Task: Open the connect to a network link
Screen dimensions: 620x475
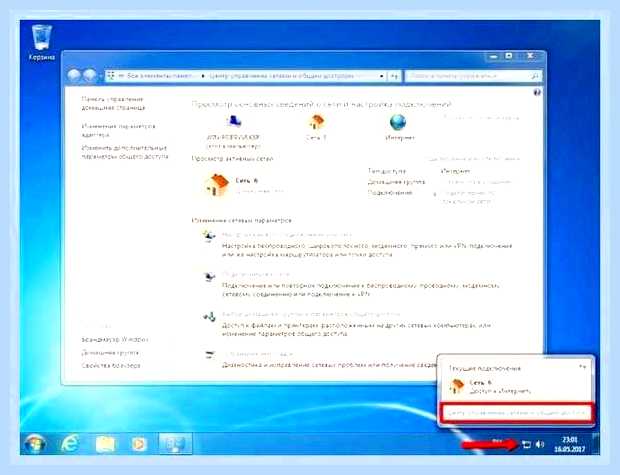Action: click(256, 274)
